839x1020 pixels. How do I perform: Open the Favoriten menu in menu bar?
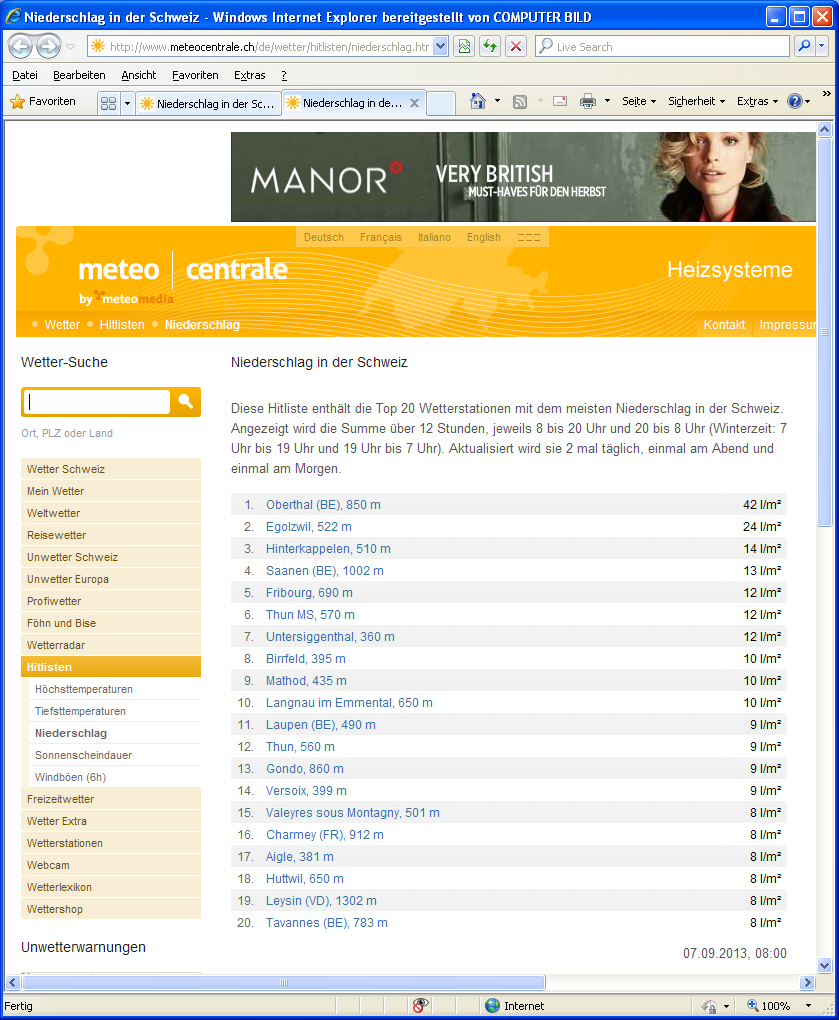pos(195,75)
